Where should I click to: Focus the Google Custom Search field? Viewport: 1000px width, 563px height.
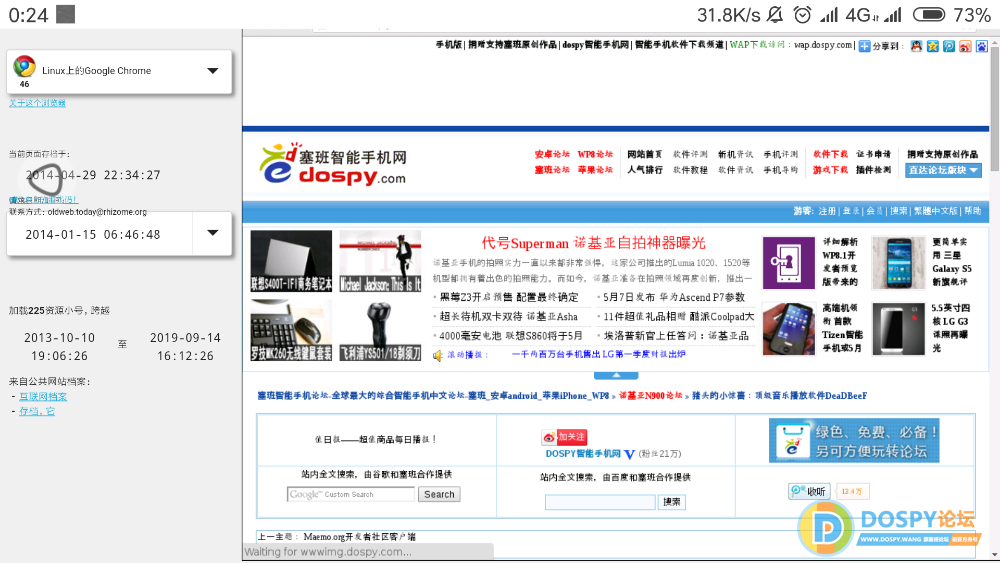[351, 494]
